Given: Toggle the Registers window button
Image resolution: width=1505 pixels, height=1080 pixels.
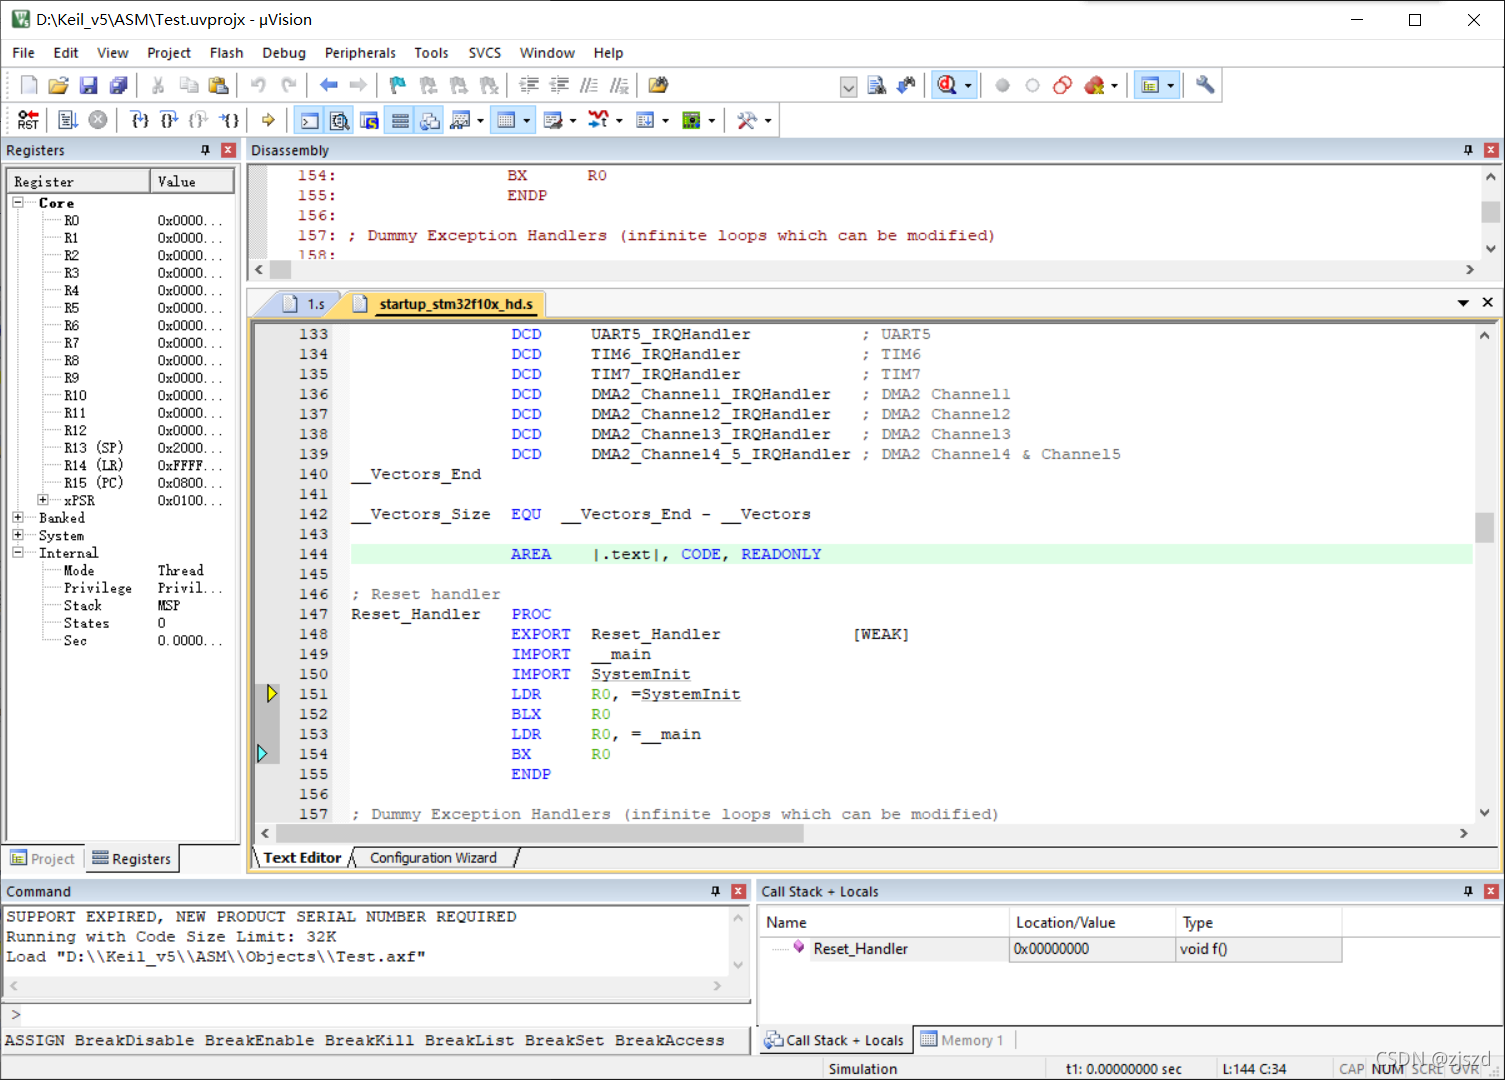Looking at the screenshot, I should (400, 121).
